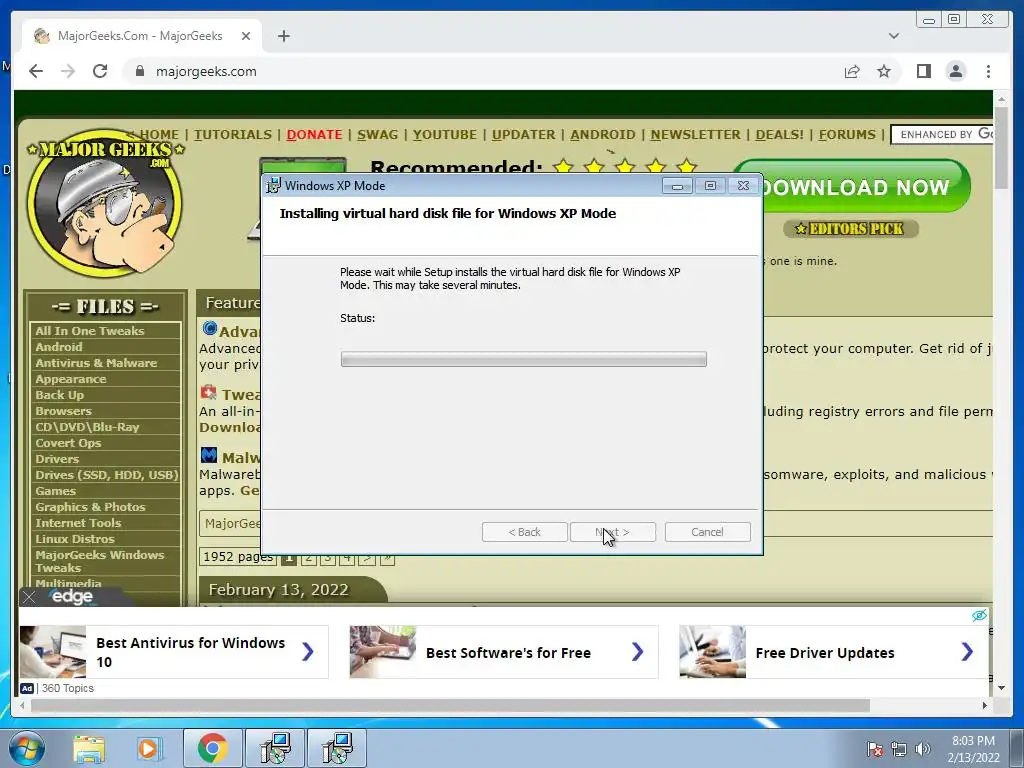The image size is (1024, 768).
Task: Open the Graphics & Photos category
Action: (x=90, y=507)
